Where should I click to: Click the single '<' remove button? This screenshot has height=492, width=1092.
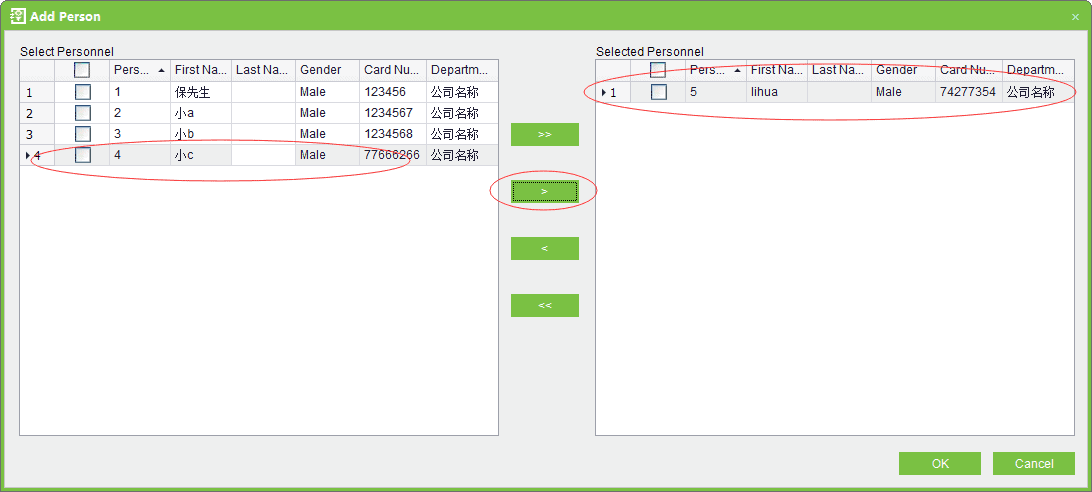[544, 249]
